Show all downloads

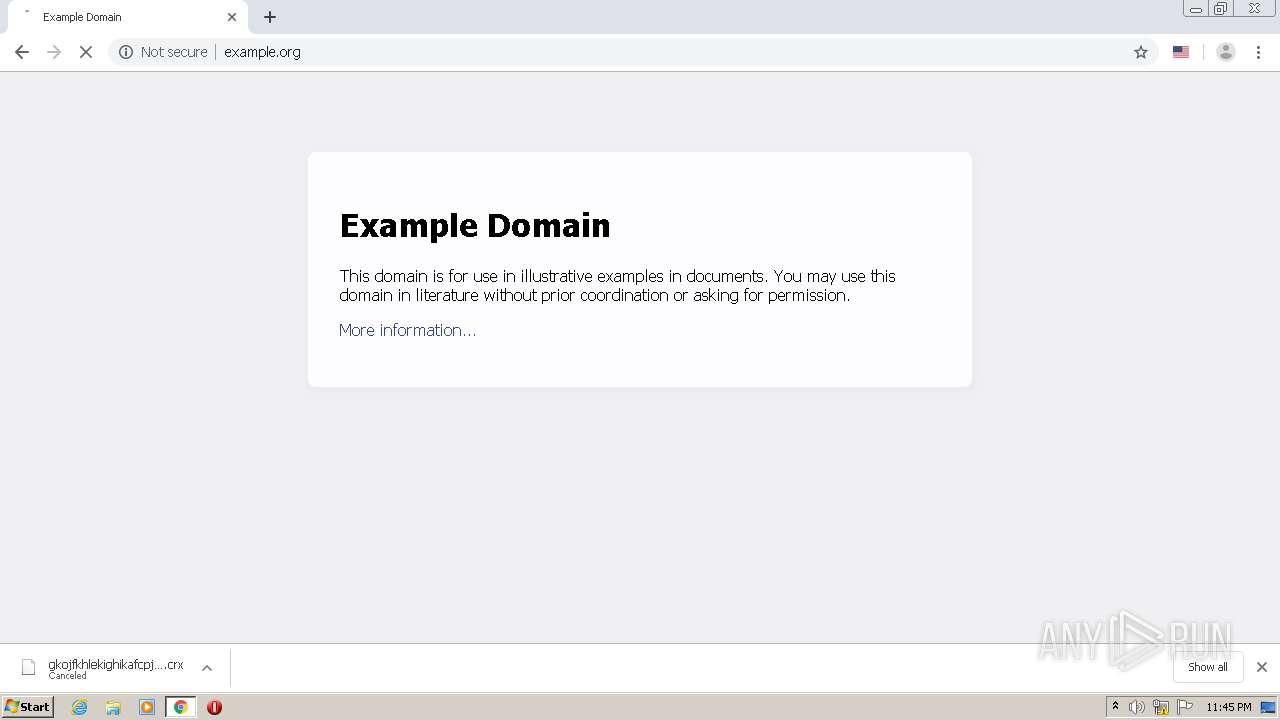tap(1207, 667)
